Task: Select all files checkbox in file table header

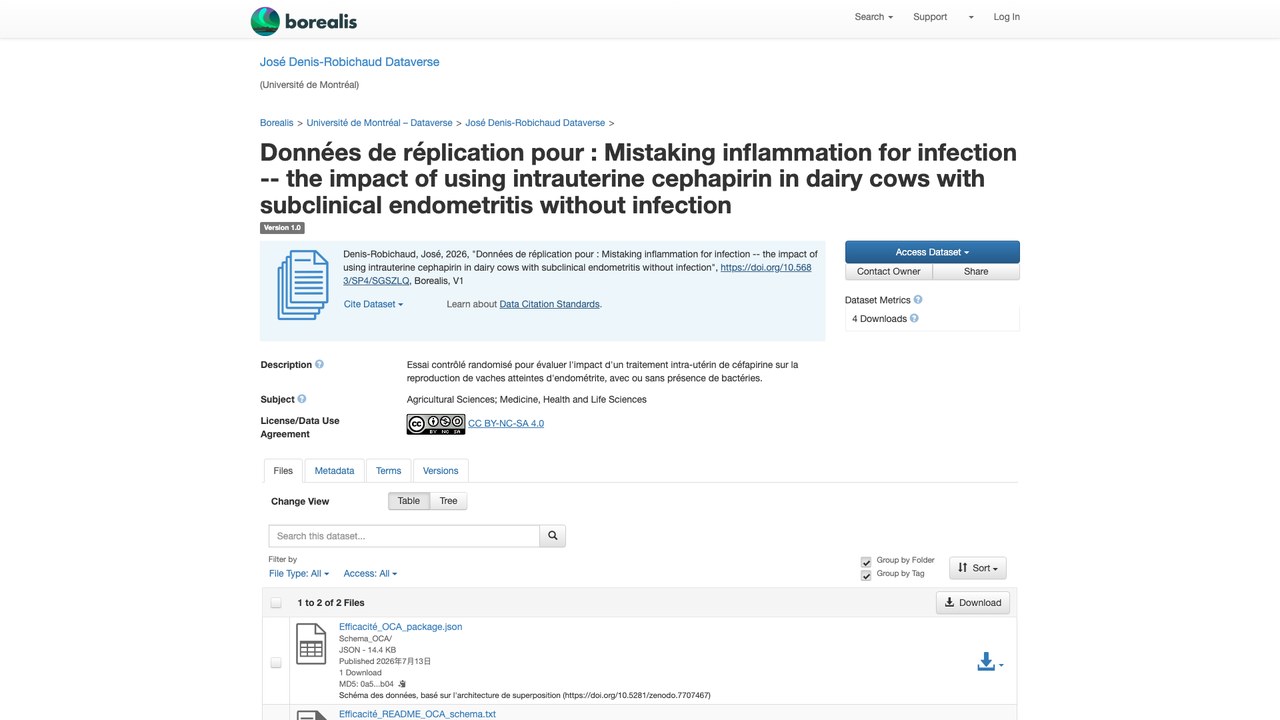Action: pyautogui.click(x=276, y=603)
